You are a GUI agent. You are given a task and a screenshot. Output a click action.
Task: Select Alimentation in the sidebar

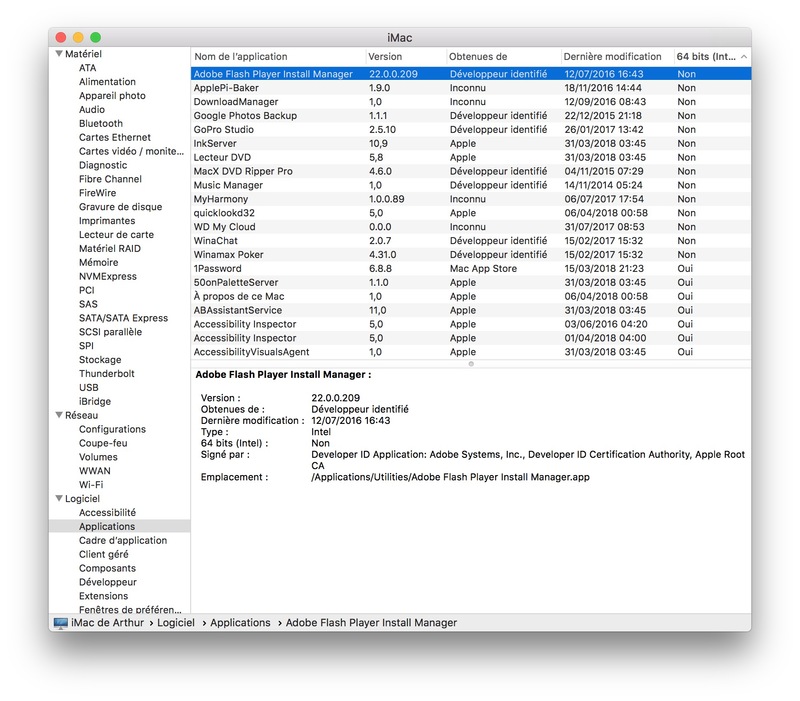pyautogui.click(x=107, y=82)
